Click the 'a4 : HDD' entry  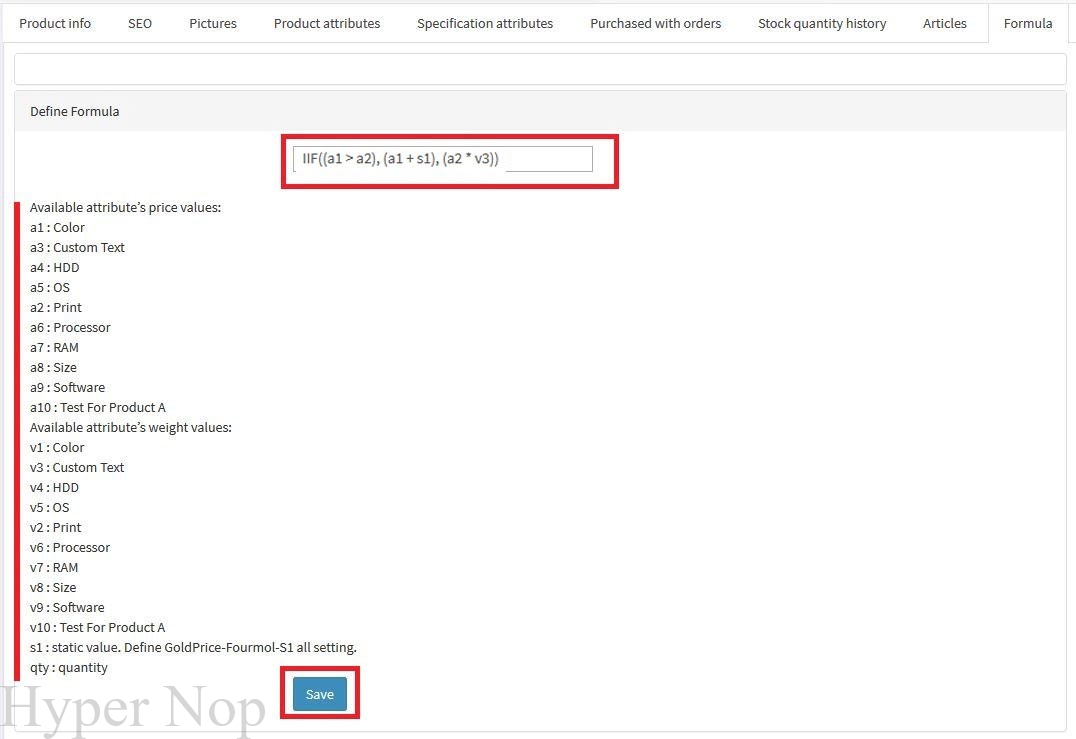[x=55, y=268]
